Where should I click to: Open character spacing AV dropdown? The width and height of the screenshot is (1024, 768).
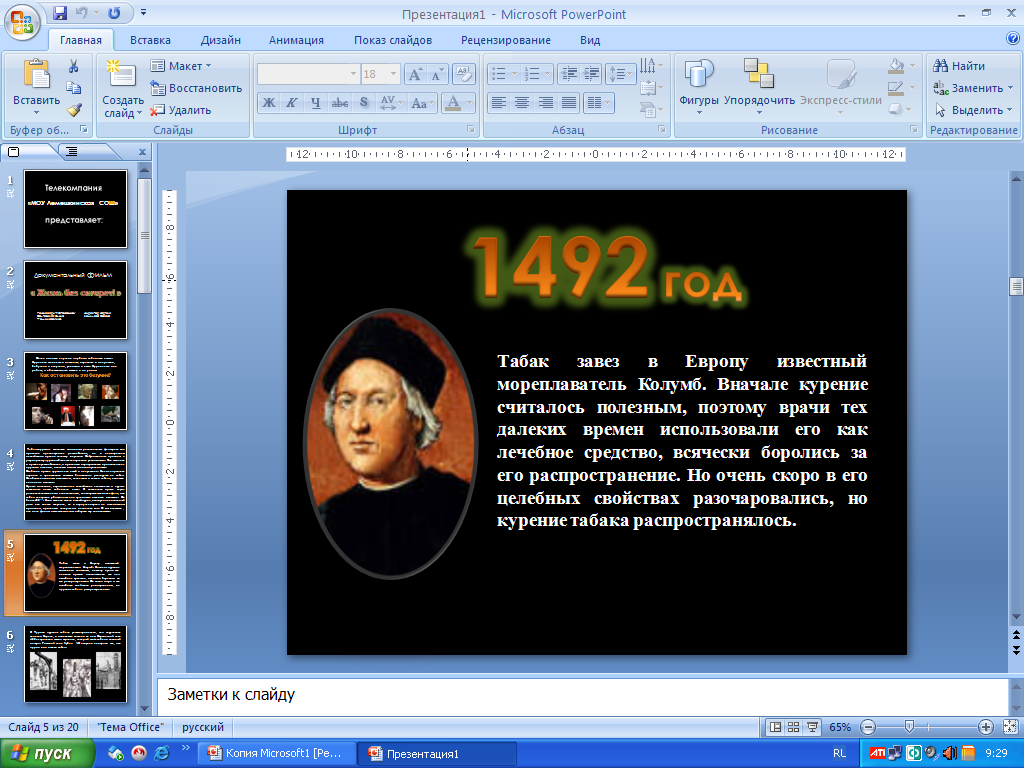pos(391,103)
